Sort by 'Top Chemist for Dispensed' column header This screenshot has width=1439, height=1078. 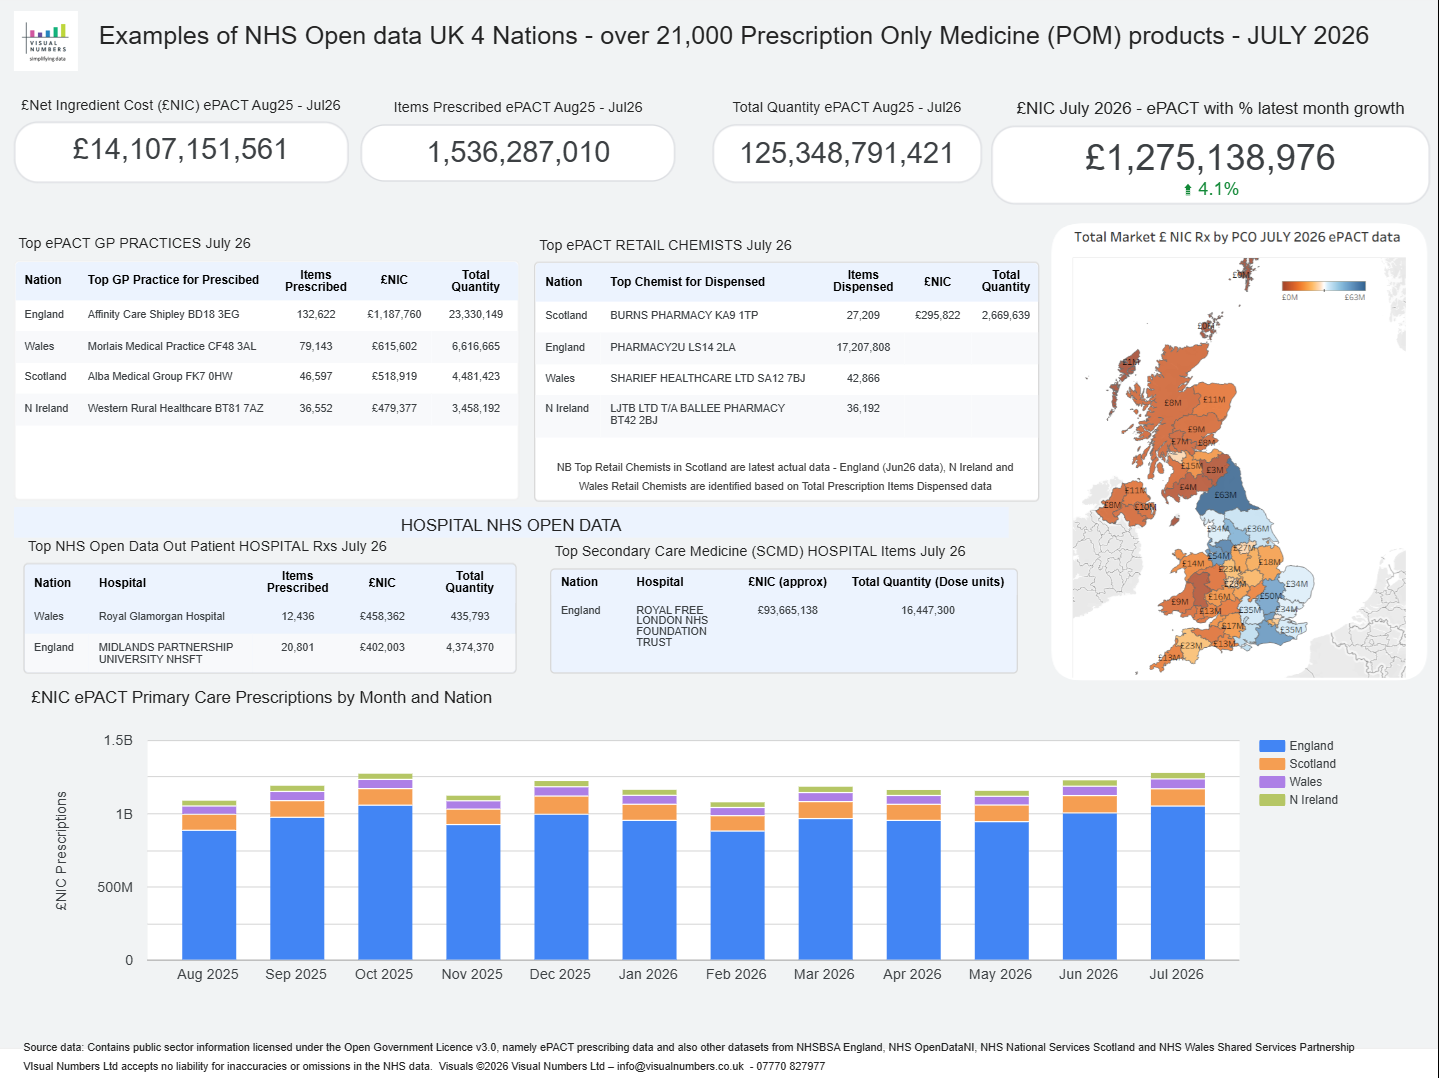(x=687, y=282)
